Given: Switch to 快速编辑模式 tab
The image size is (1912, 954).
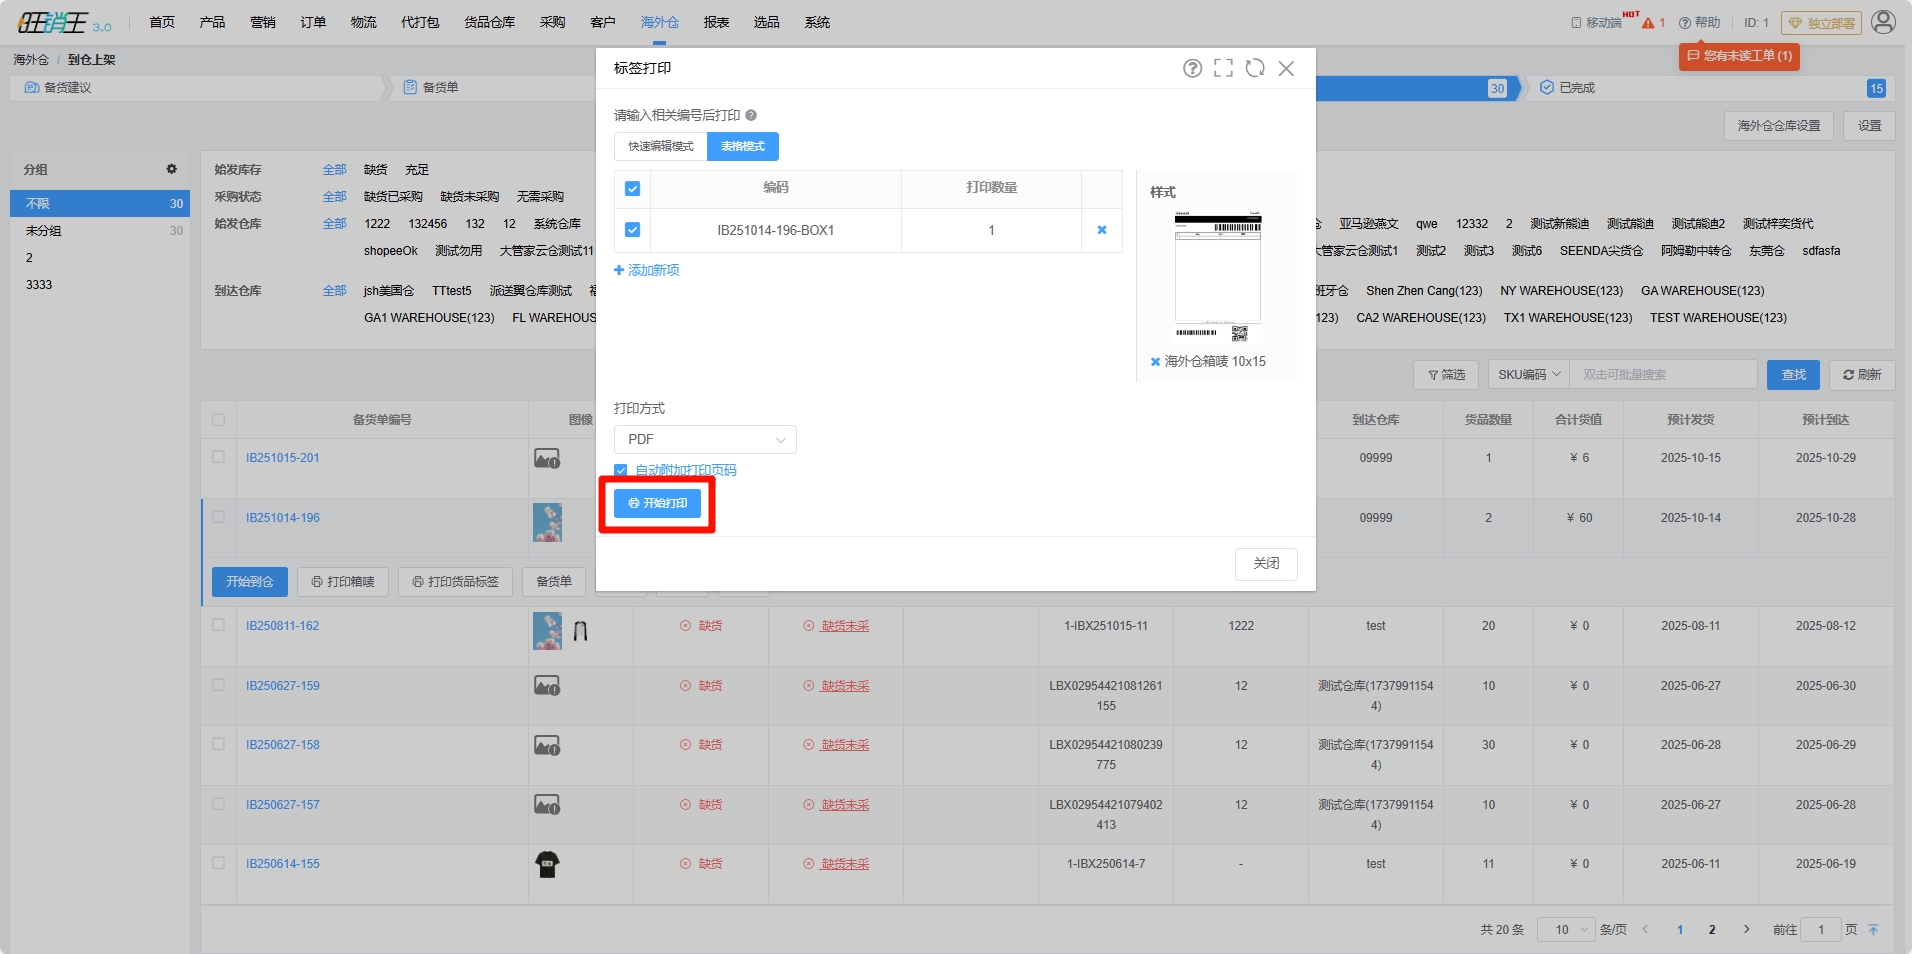Looking at the screenshot, I should click(660, 147).
